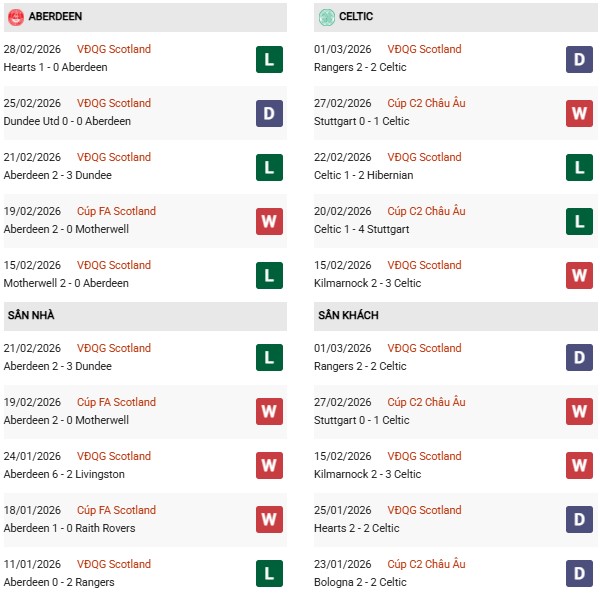Click the W badge for Aberdeen 6 - 2 Livingston
Image resolution: width=600 pixels, height=595 pixels.
(x=269, y=466)
